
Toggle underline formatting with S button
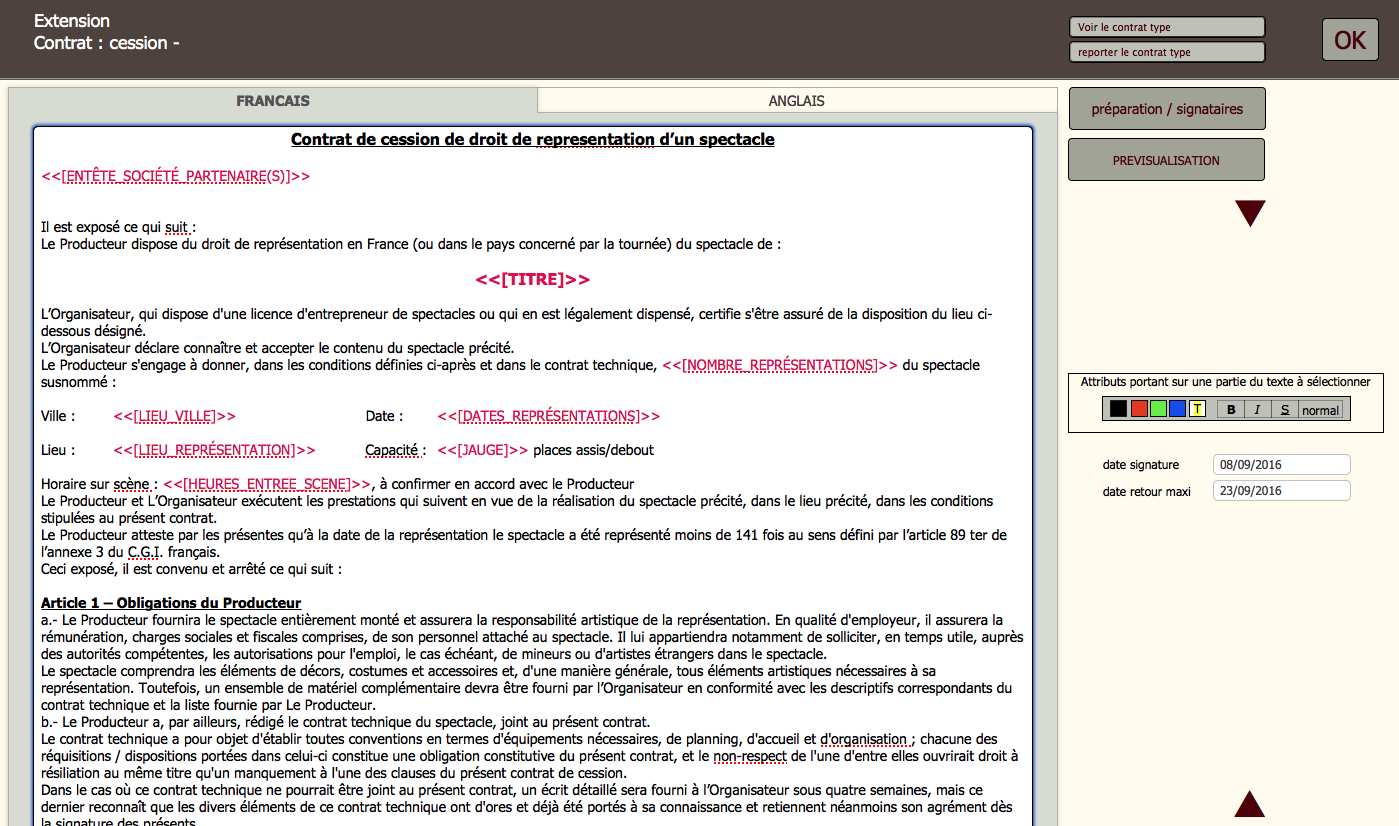pyautogui.click(x=1285, y=409)
